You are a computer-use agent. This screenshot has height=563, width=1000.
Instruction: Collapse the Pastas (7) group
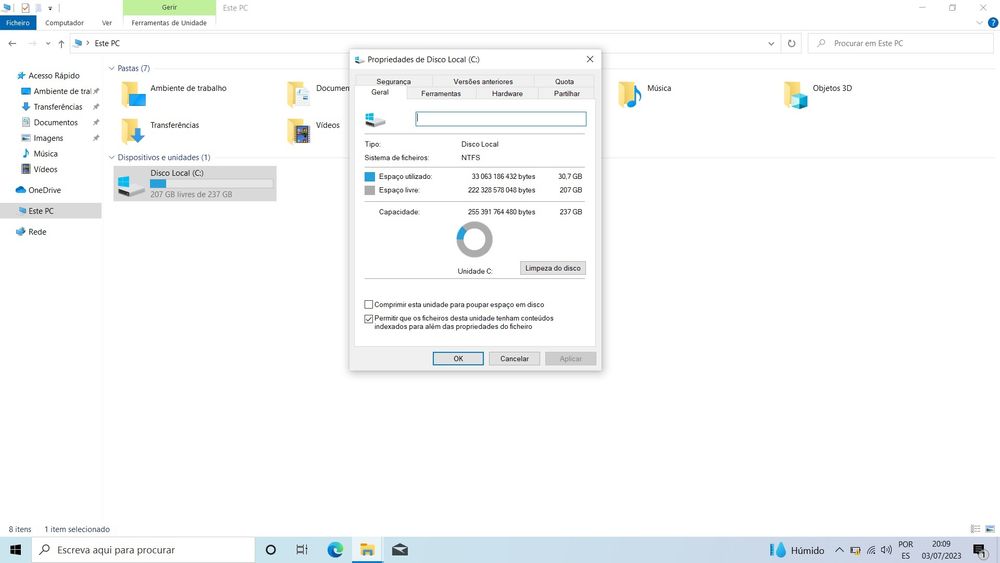point(112,68)
